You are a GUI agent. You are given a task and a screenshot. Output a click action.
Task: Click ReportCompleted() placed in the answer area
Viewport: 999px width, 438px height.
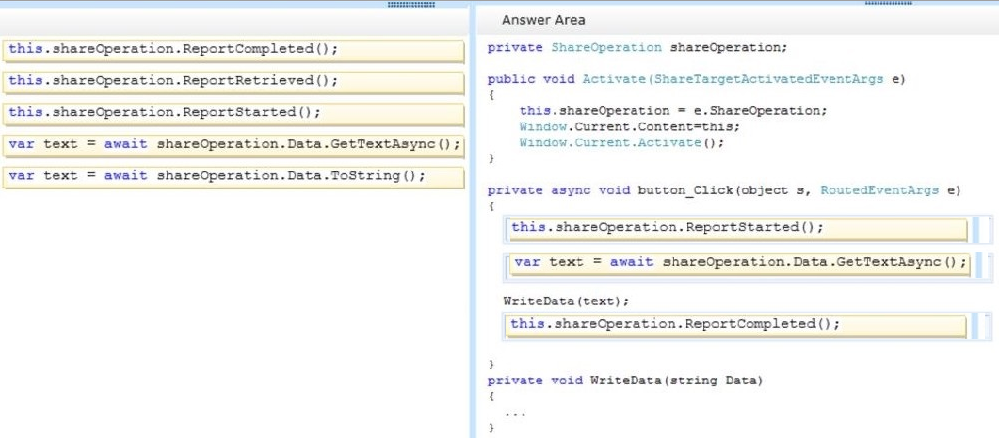tap(737, 326)
